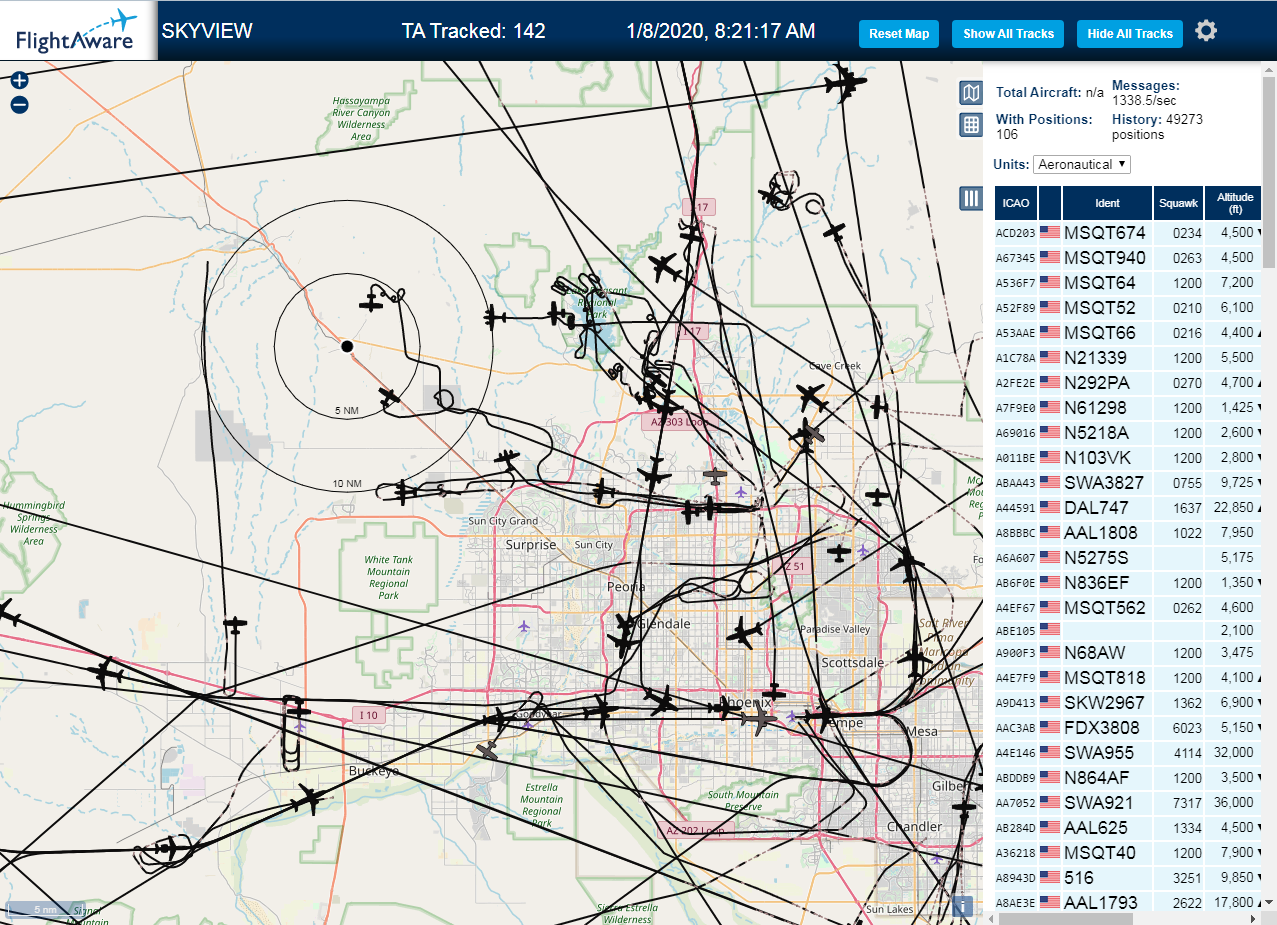The width and height of the screenshot is (1277, 925).
Task: Sort table by Ident column header
Action: [x=1107, y=203]
